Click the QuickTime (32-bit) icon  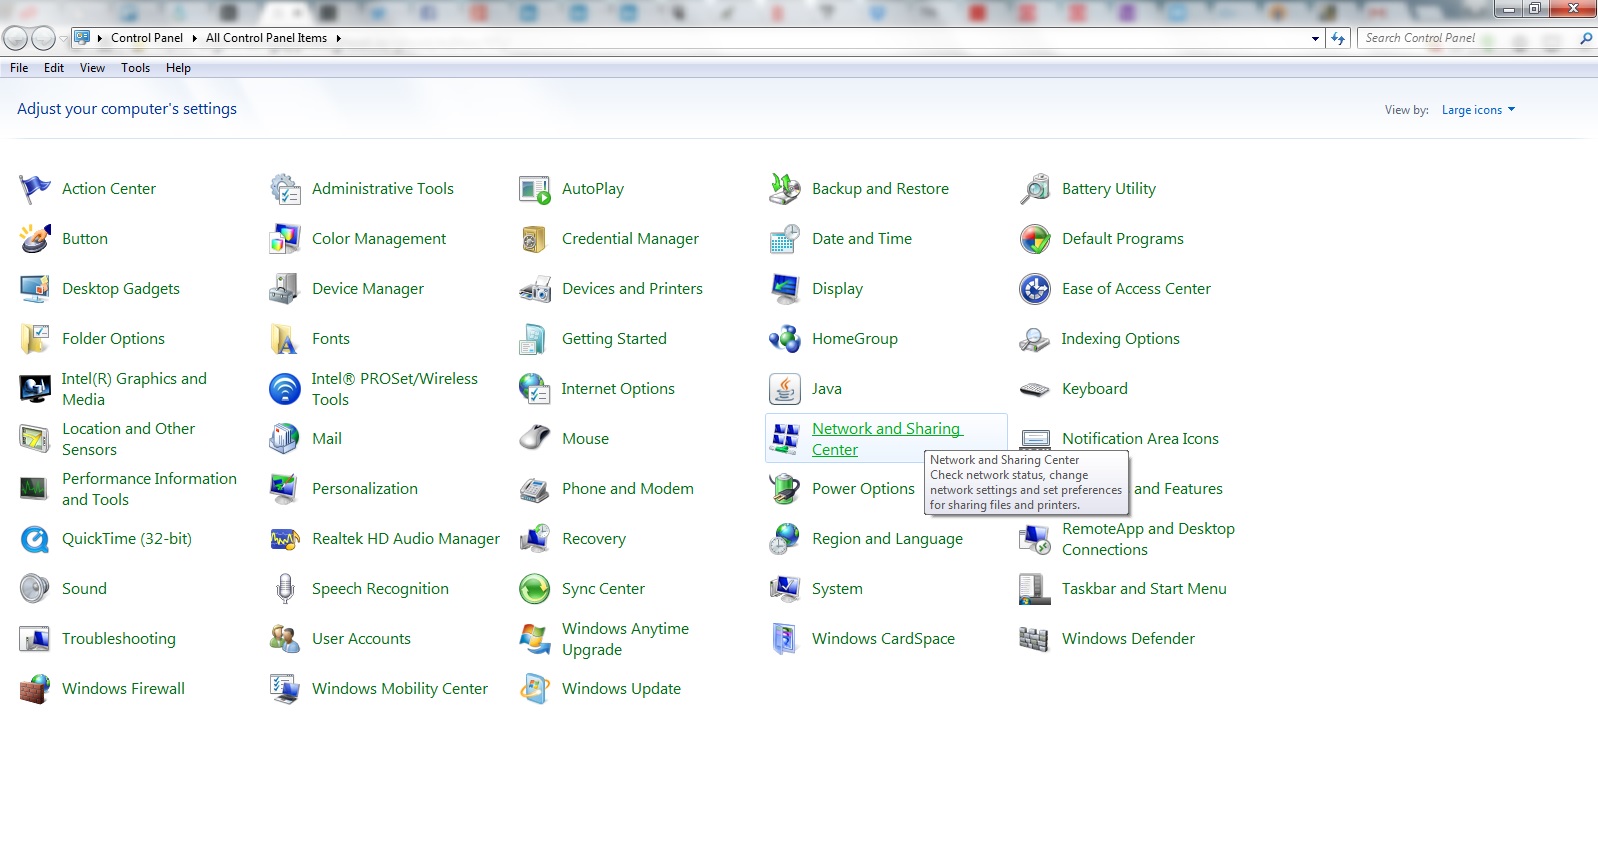pos(35,539)
